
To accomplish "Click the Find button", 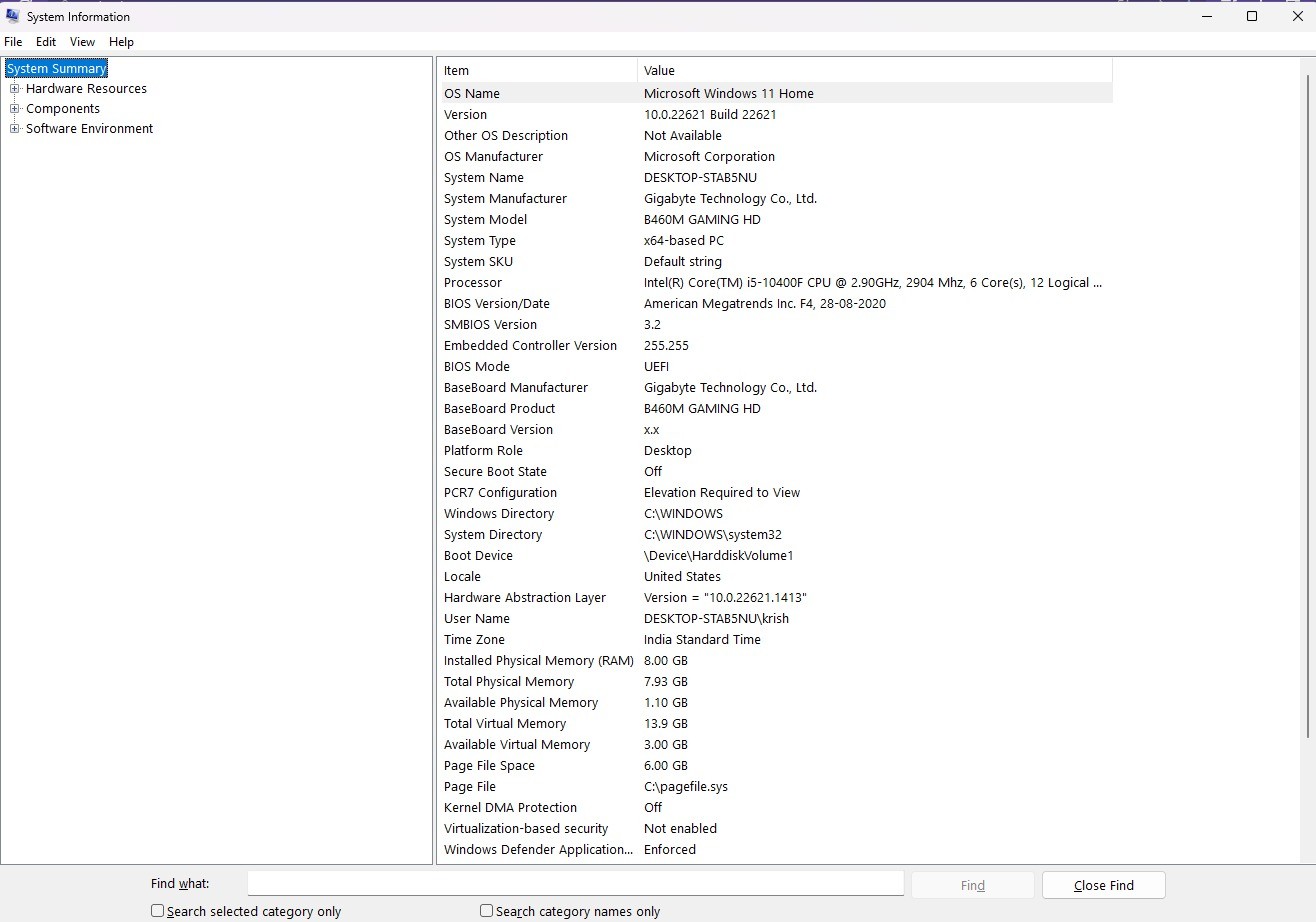I will tap(973, 885).
